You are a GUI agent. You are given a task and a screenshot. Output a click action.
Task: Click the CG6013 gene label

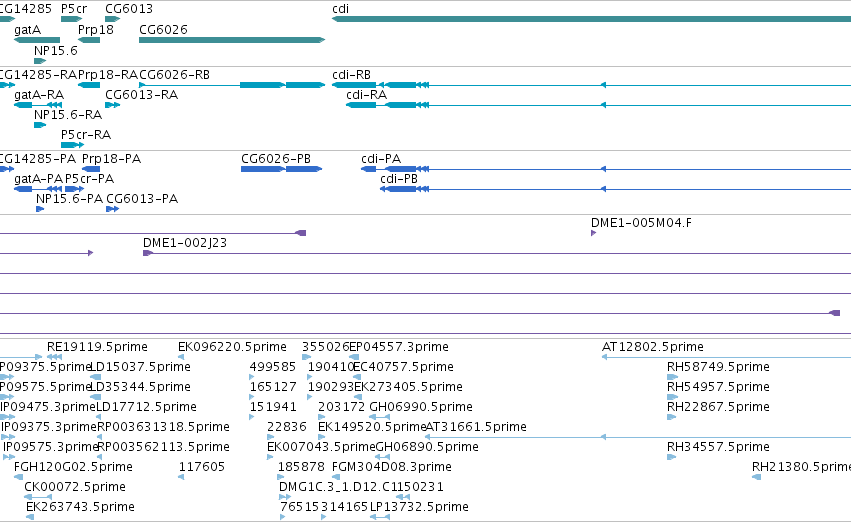pyautogui.click(x=129, y=9)
